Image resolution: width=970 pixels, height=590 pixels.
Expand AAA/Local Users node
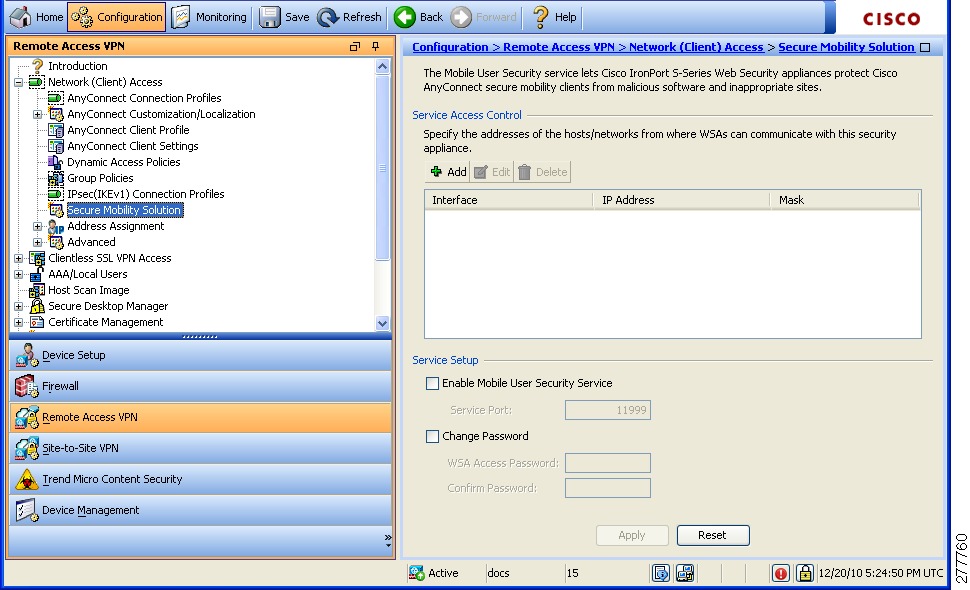[19, 275]
